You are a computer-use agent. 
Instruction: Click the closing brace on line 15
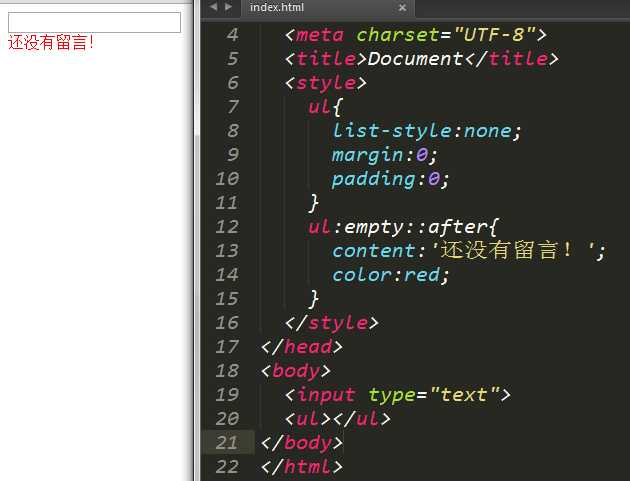click(x=314, y=299)
